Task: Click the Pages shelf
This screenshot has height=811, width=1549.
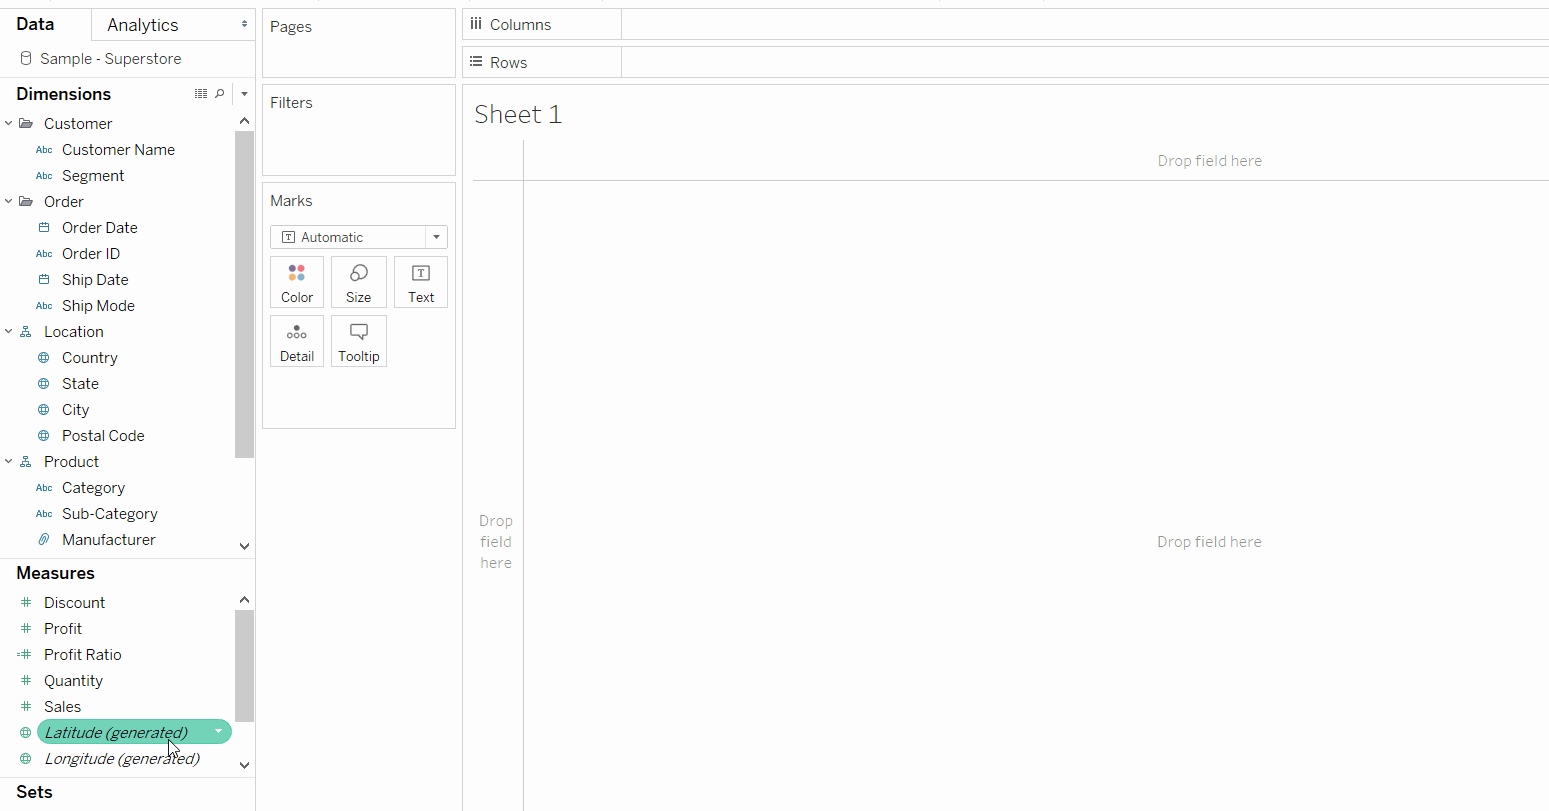Action: tap(358, 44)
